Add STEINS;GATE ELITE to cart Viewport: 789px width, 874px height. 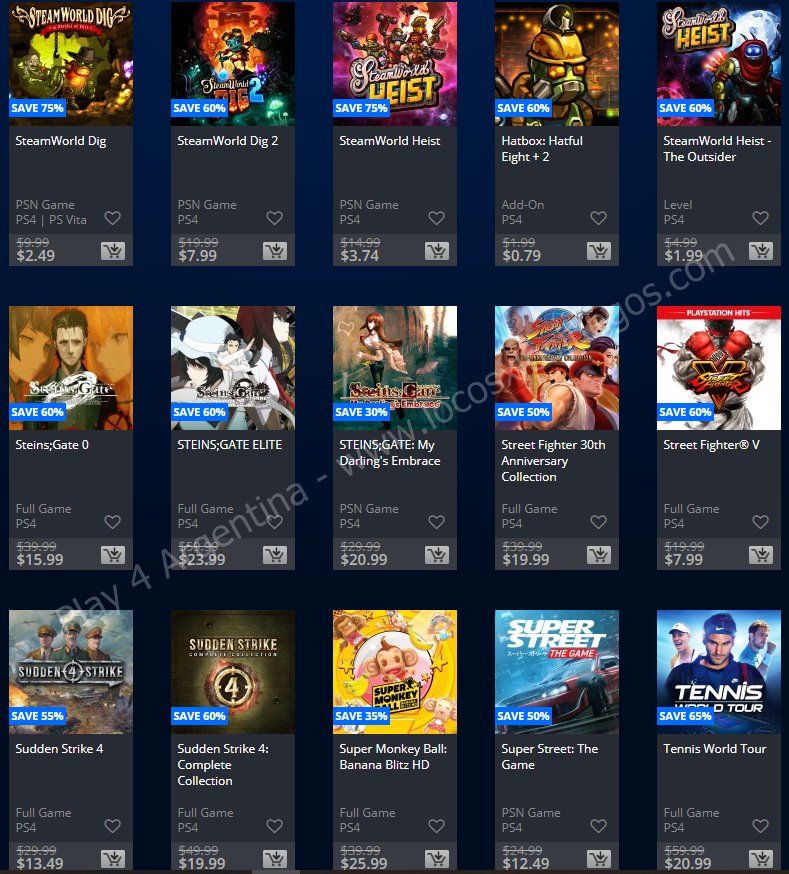(x=275, y=555)
